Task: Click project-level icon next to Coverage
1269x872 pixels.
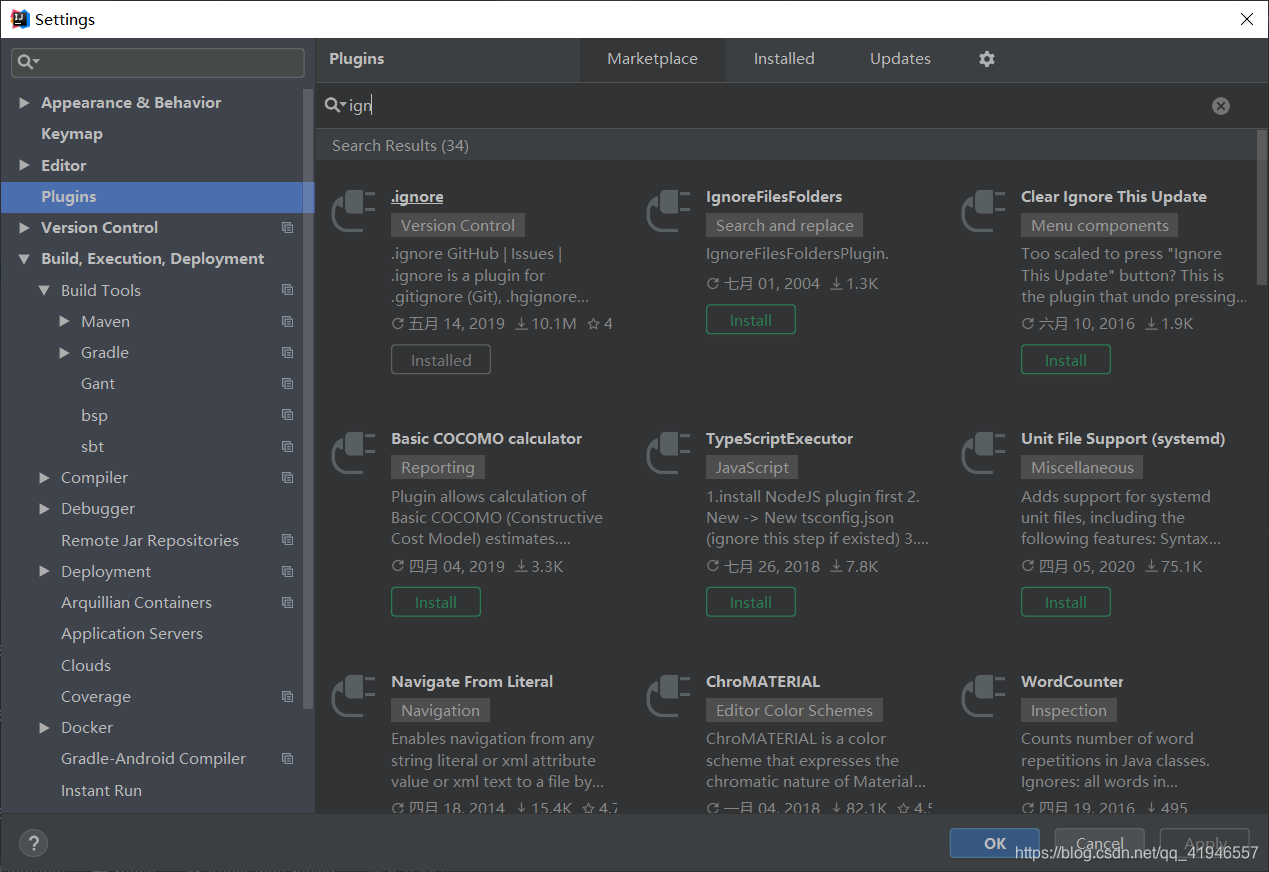Action: coord(288,697)
